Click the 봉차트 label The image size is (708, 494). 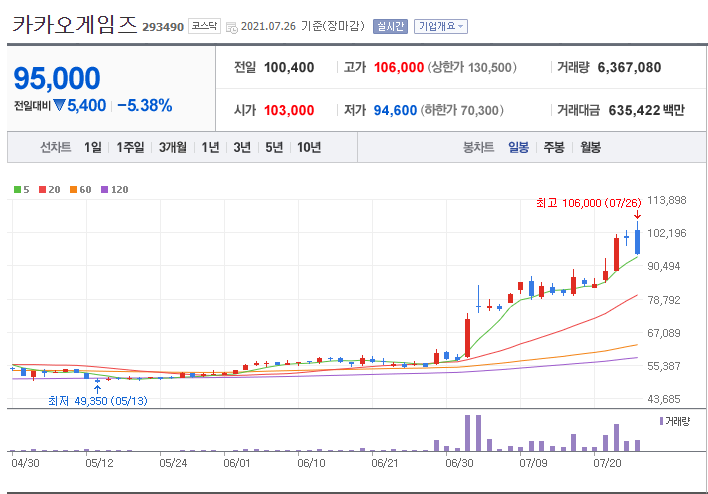[x=478, y=147]
